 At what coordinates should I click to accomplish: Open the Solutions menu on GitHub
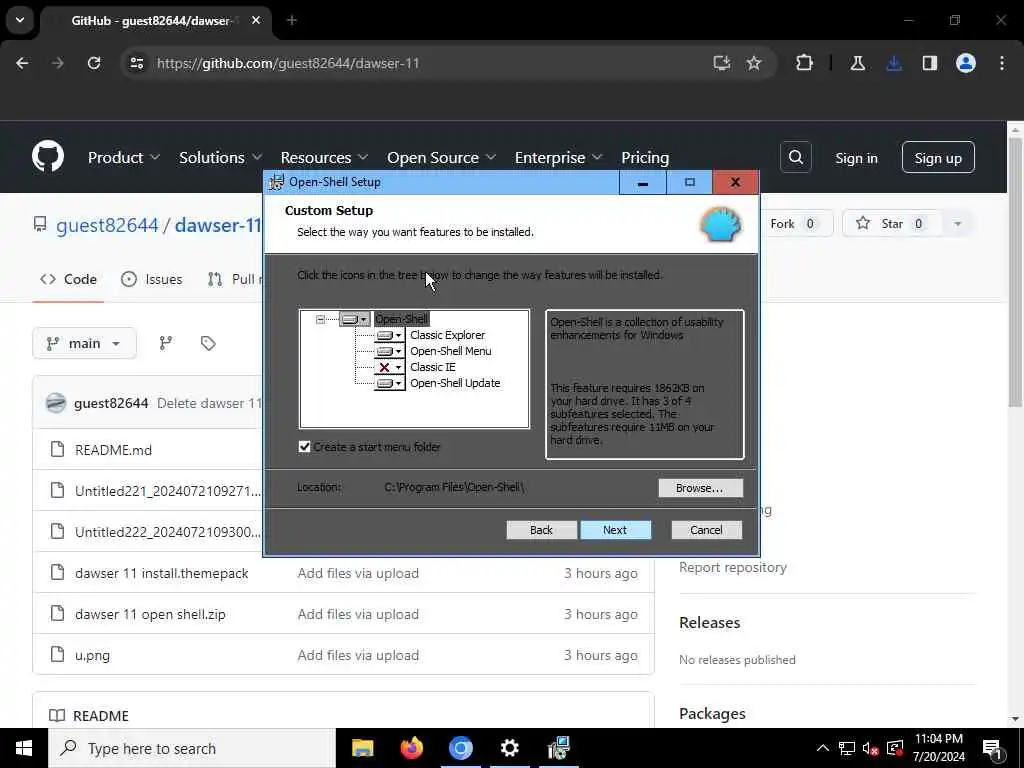[x=220, y=157]
